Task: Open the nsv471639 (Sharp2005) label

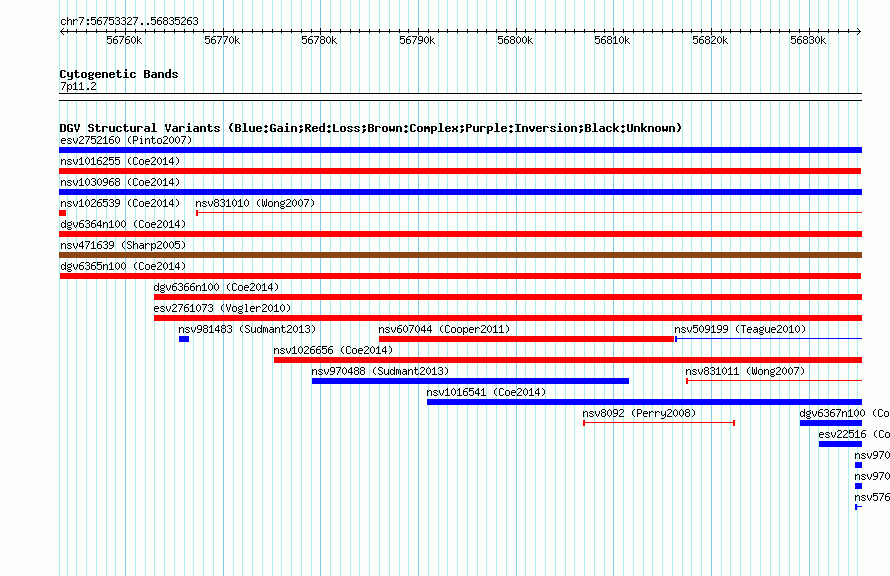Action: 123,245
